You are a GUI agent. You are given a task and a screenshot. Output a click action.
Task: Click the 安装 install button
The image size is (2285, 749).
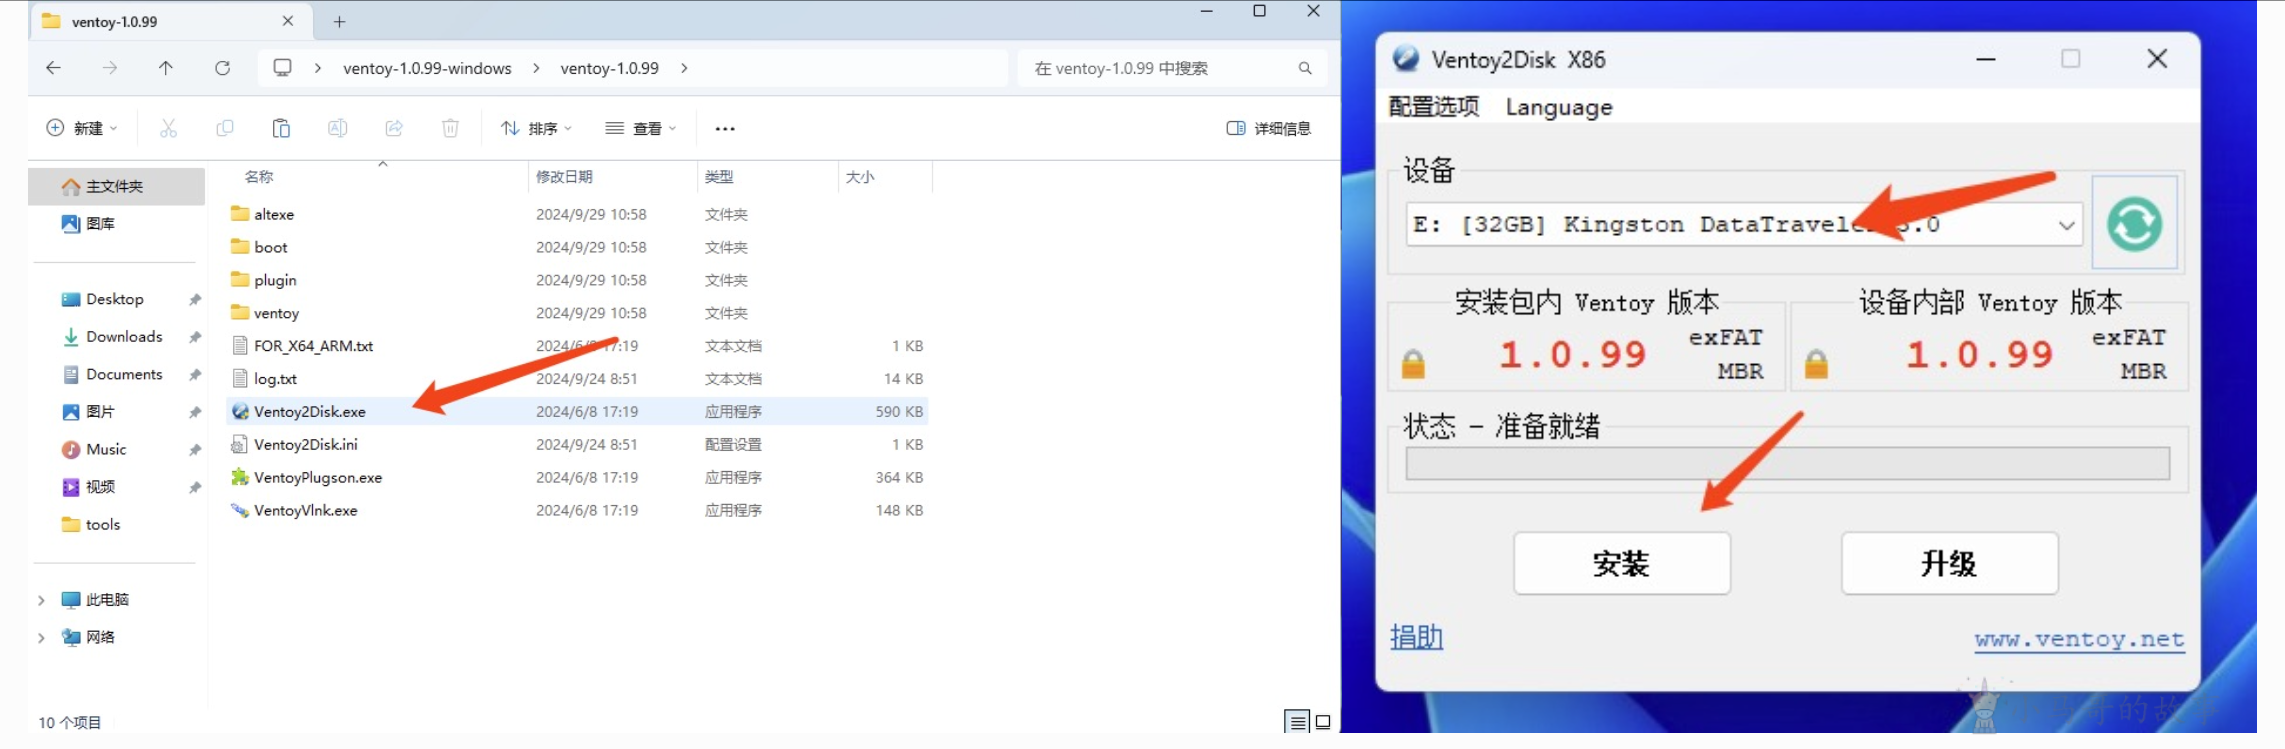[x=1622, y=563]
